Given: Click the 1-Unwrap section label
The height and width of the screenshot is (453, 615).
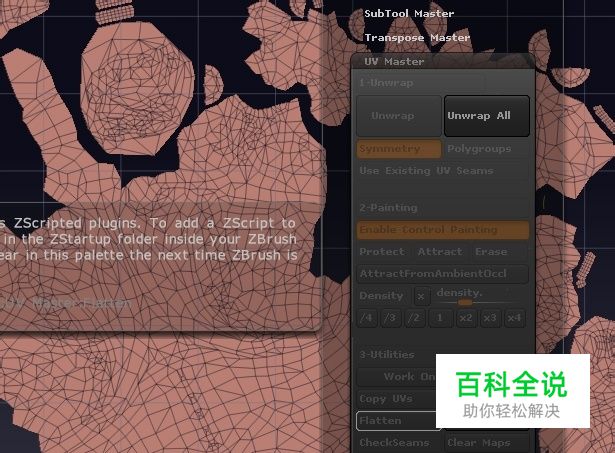Looking at the screenshot, I should tap(386, 83).
